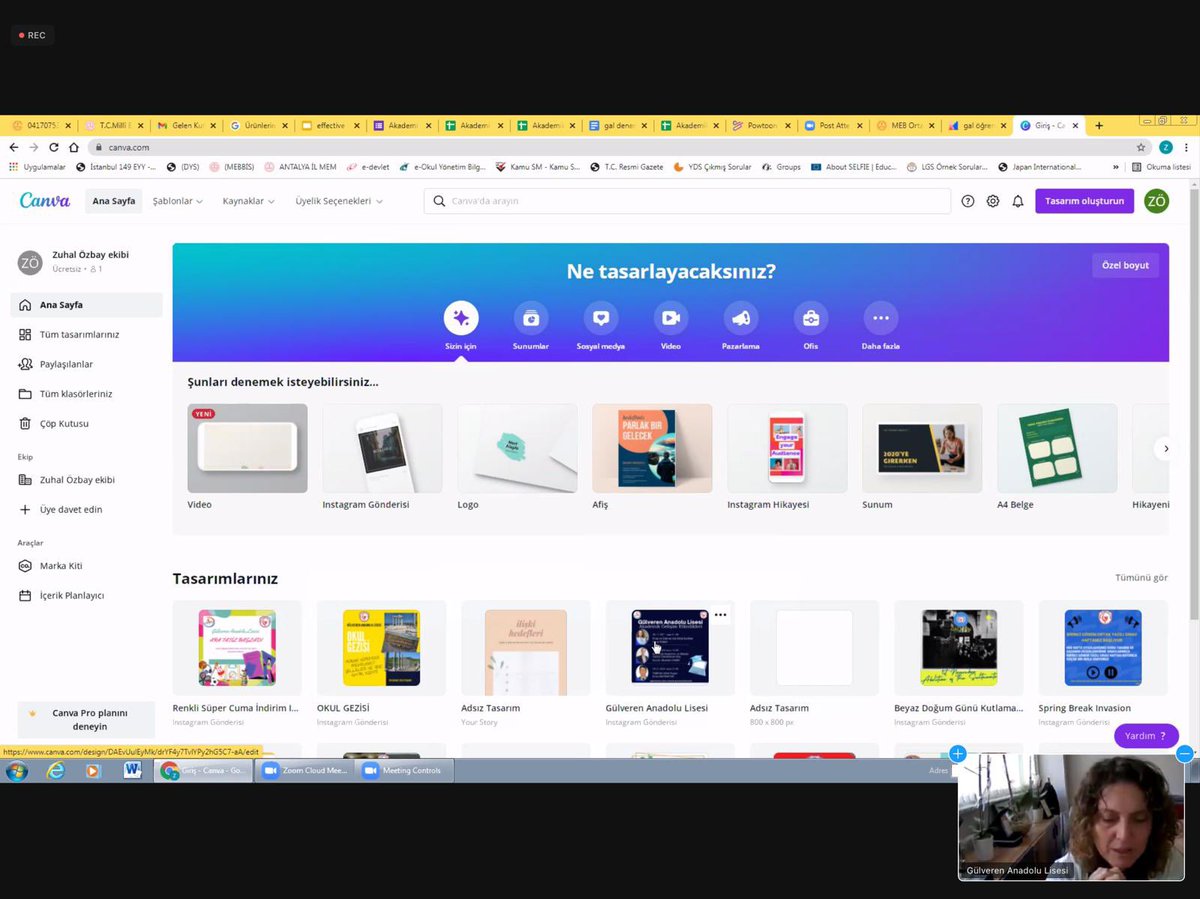This screenshot has width=1200, height=899.
Task: Show Daha fazla design categories
Action: click(881, 318)
